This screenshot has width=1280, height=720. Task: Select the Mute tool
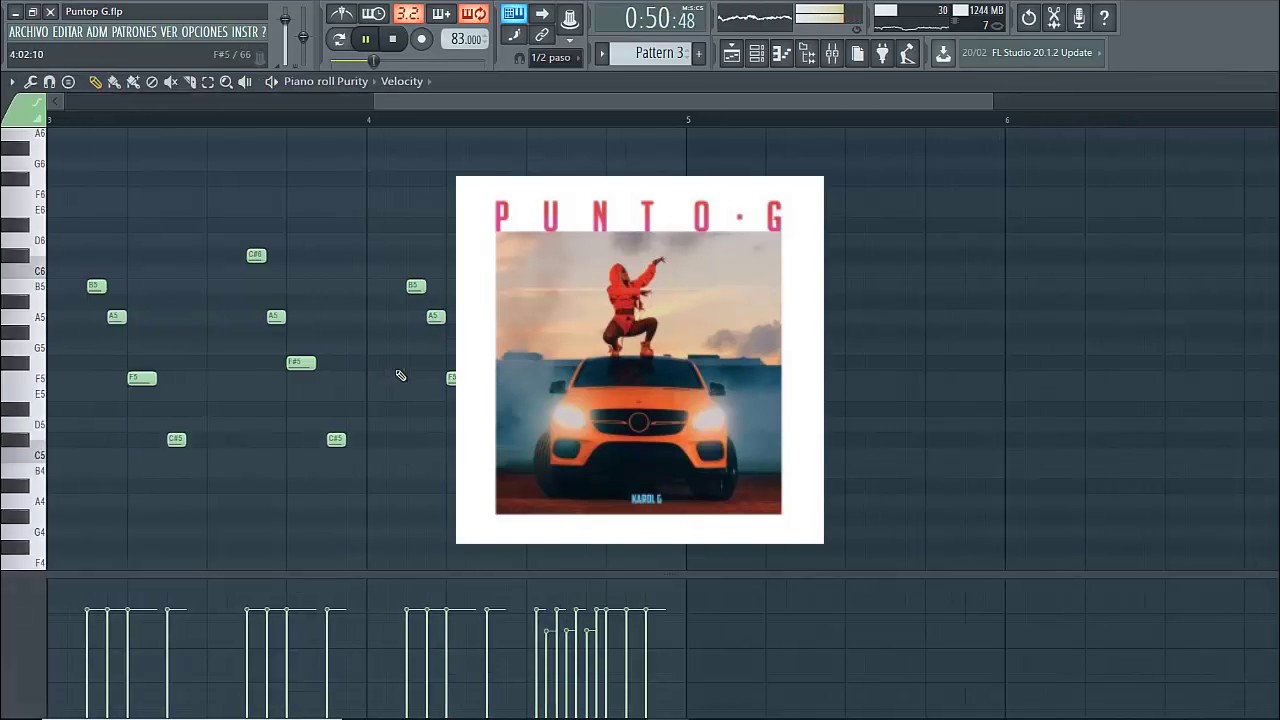(x=171, y=82)
